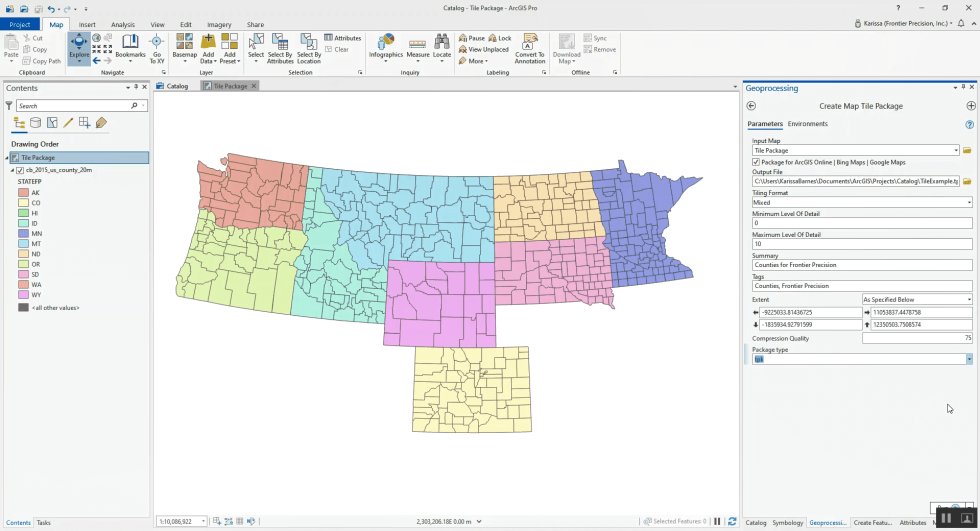Image resolution: width=980 pixels, height=531 pixels.
Task: Toggle cb_2015_us_county_20m layer visibility
Action: point(20,170)
